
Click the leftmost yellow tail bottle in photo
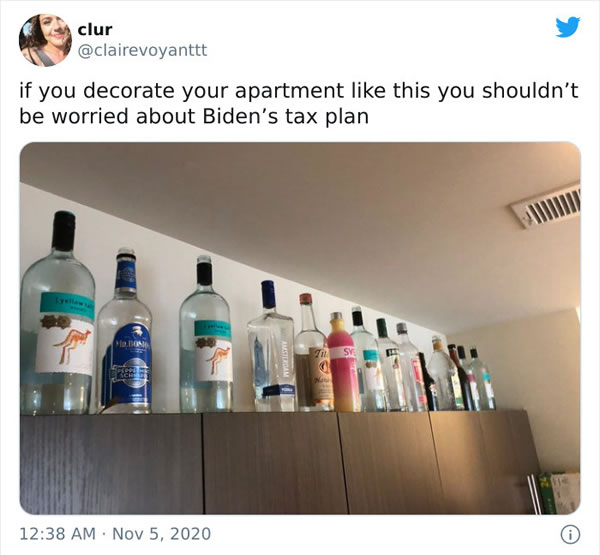coord(57,313)
